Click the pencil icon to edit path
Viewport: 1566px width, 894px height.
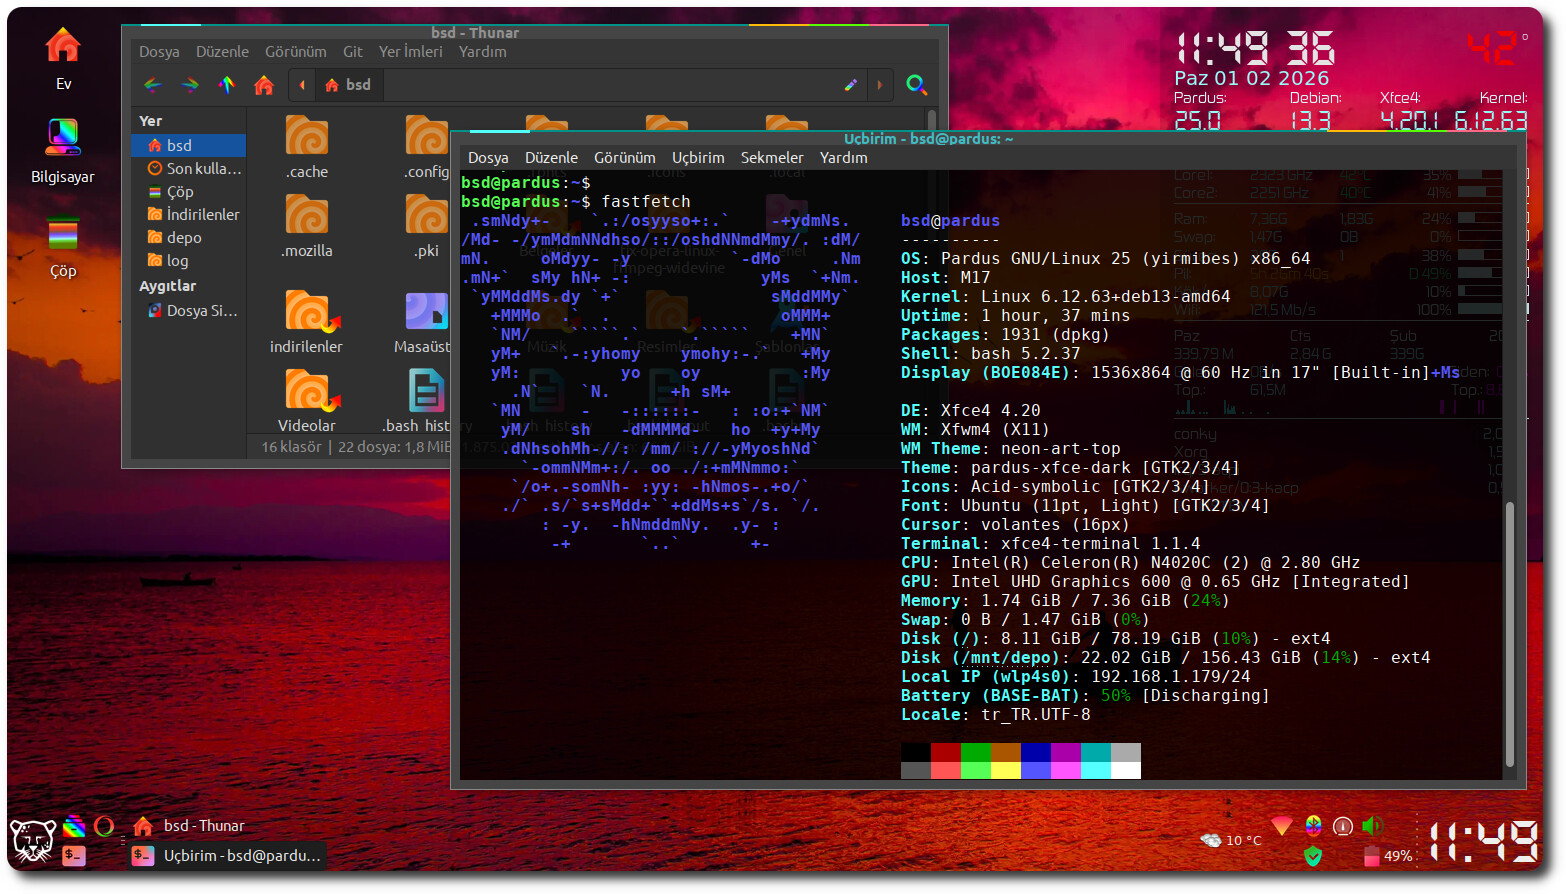(850, 85)
